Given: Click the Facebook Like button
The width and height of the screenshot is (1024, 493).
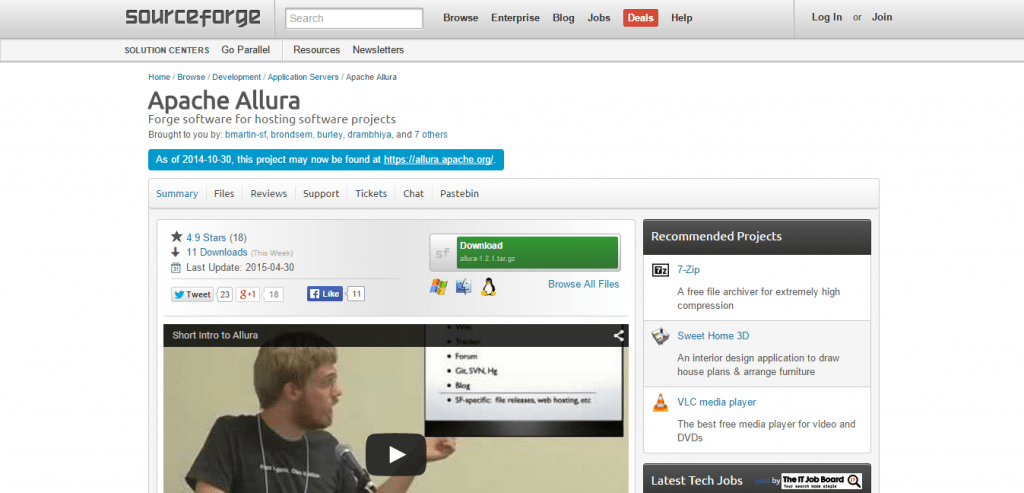Looking at the screenshot, I should tap(325, 294).
